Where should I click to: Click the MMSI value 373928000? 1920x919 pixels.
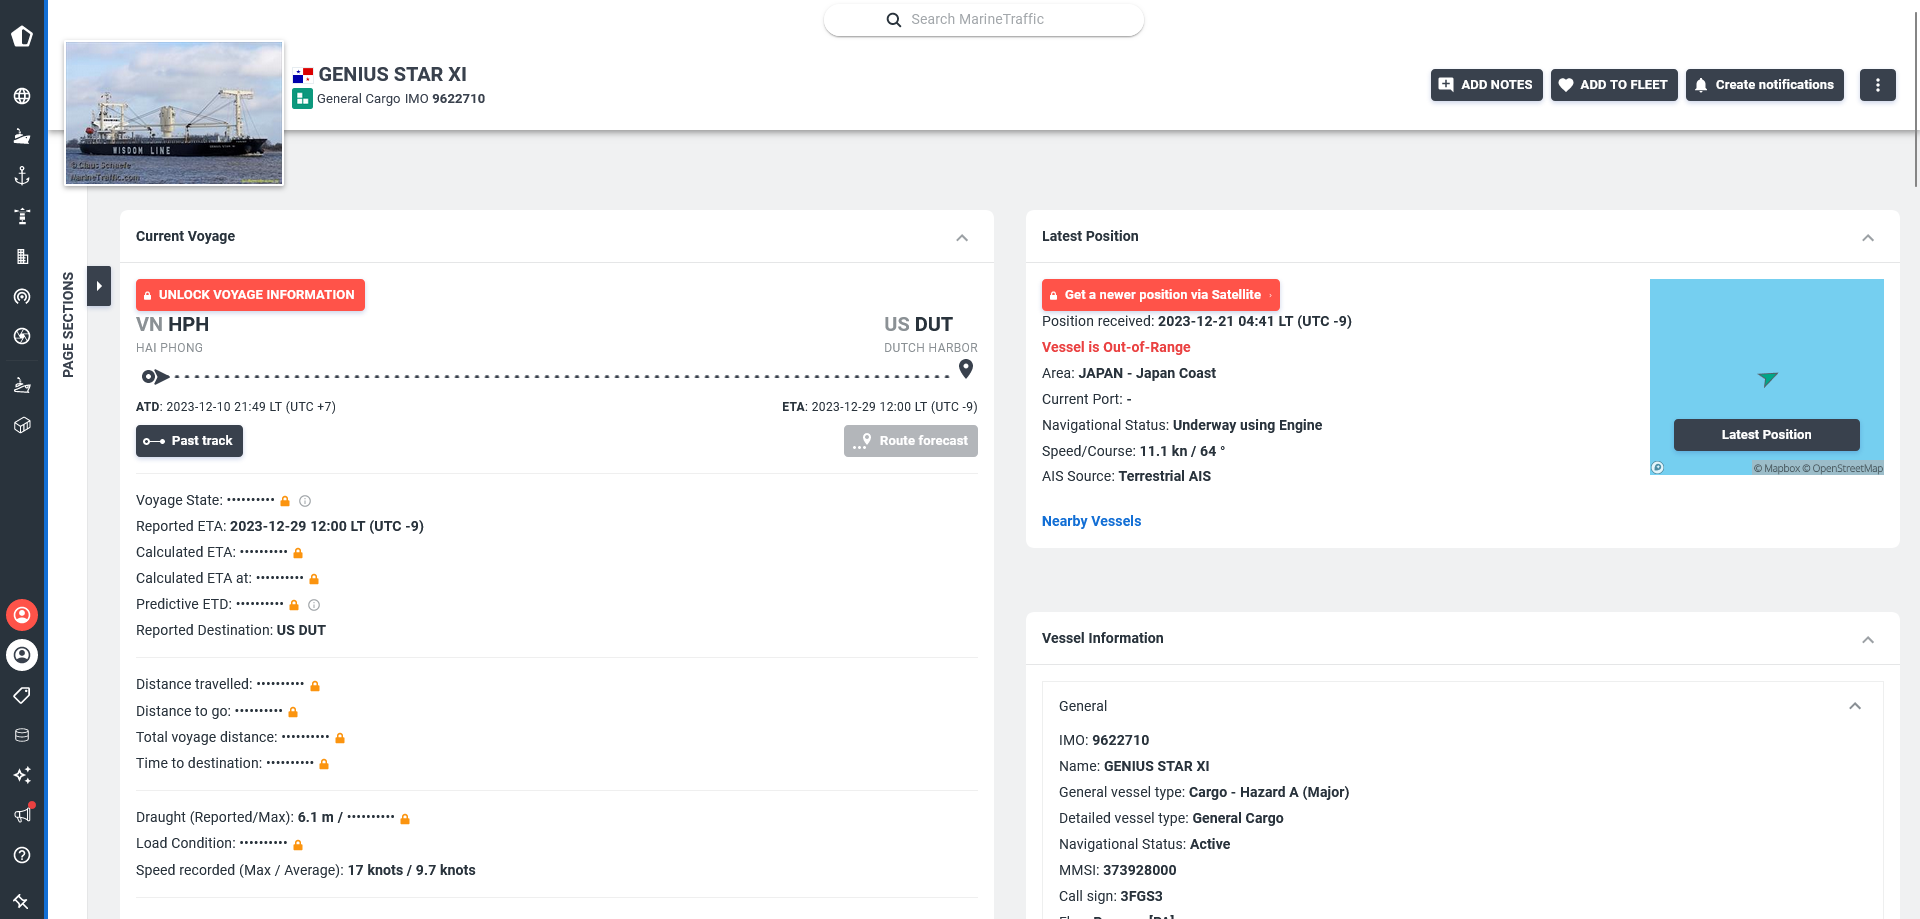coord(1139,870)
